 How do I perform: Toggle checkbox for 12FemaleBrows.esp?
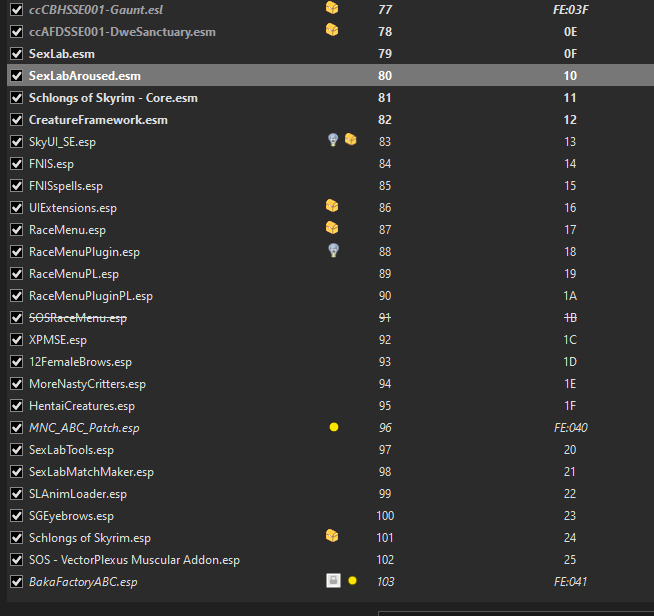click(16, 361)
